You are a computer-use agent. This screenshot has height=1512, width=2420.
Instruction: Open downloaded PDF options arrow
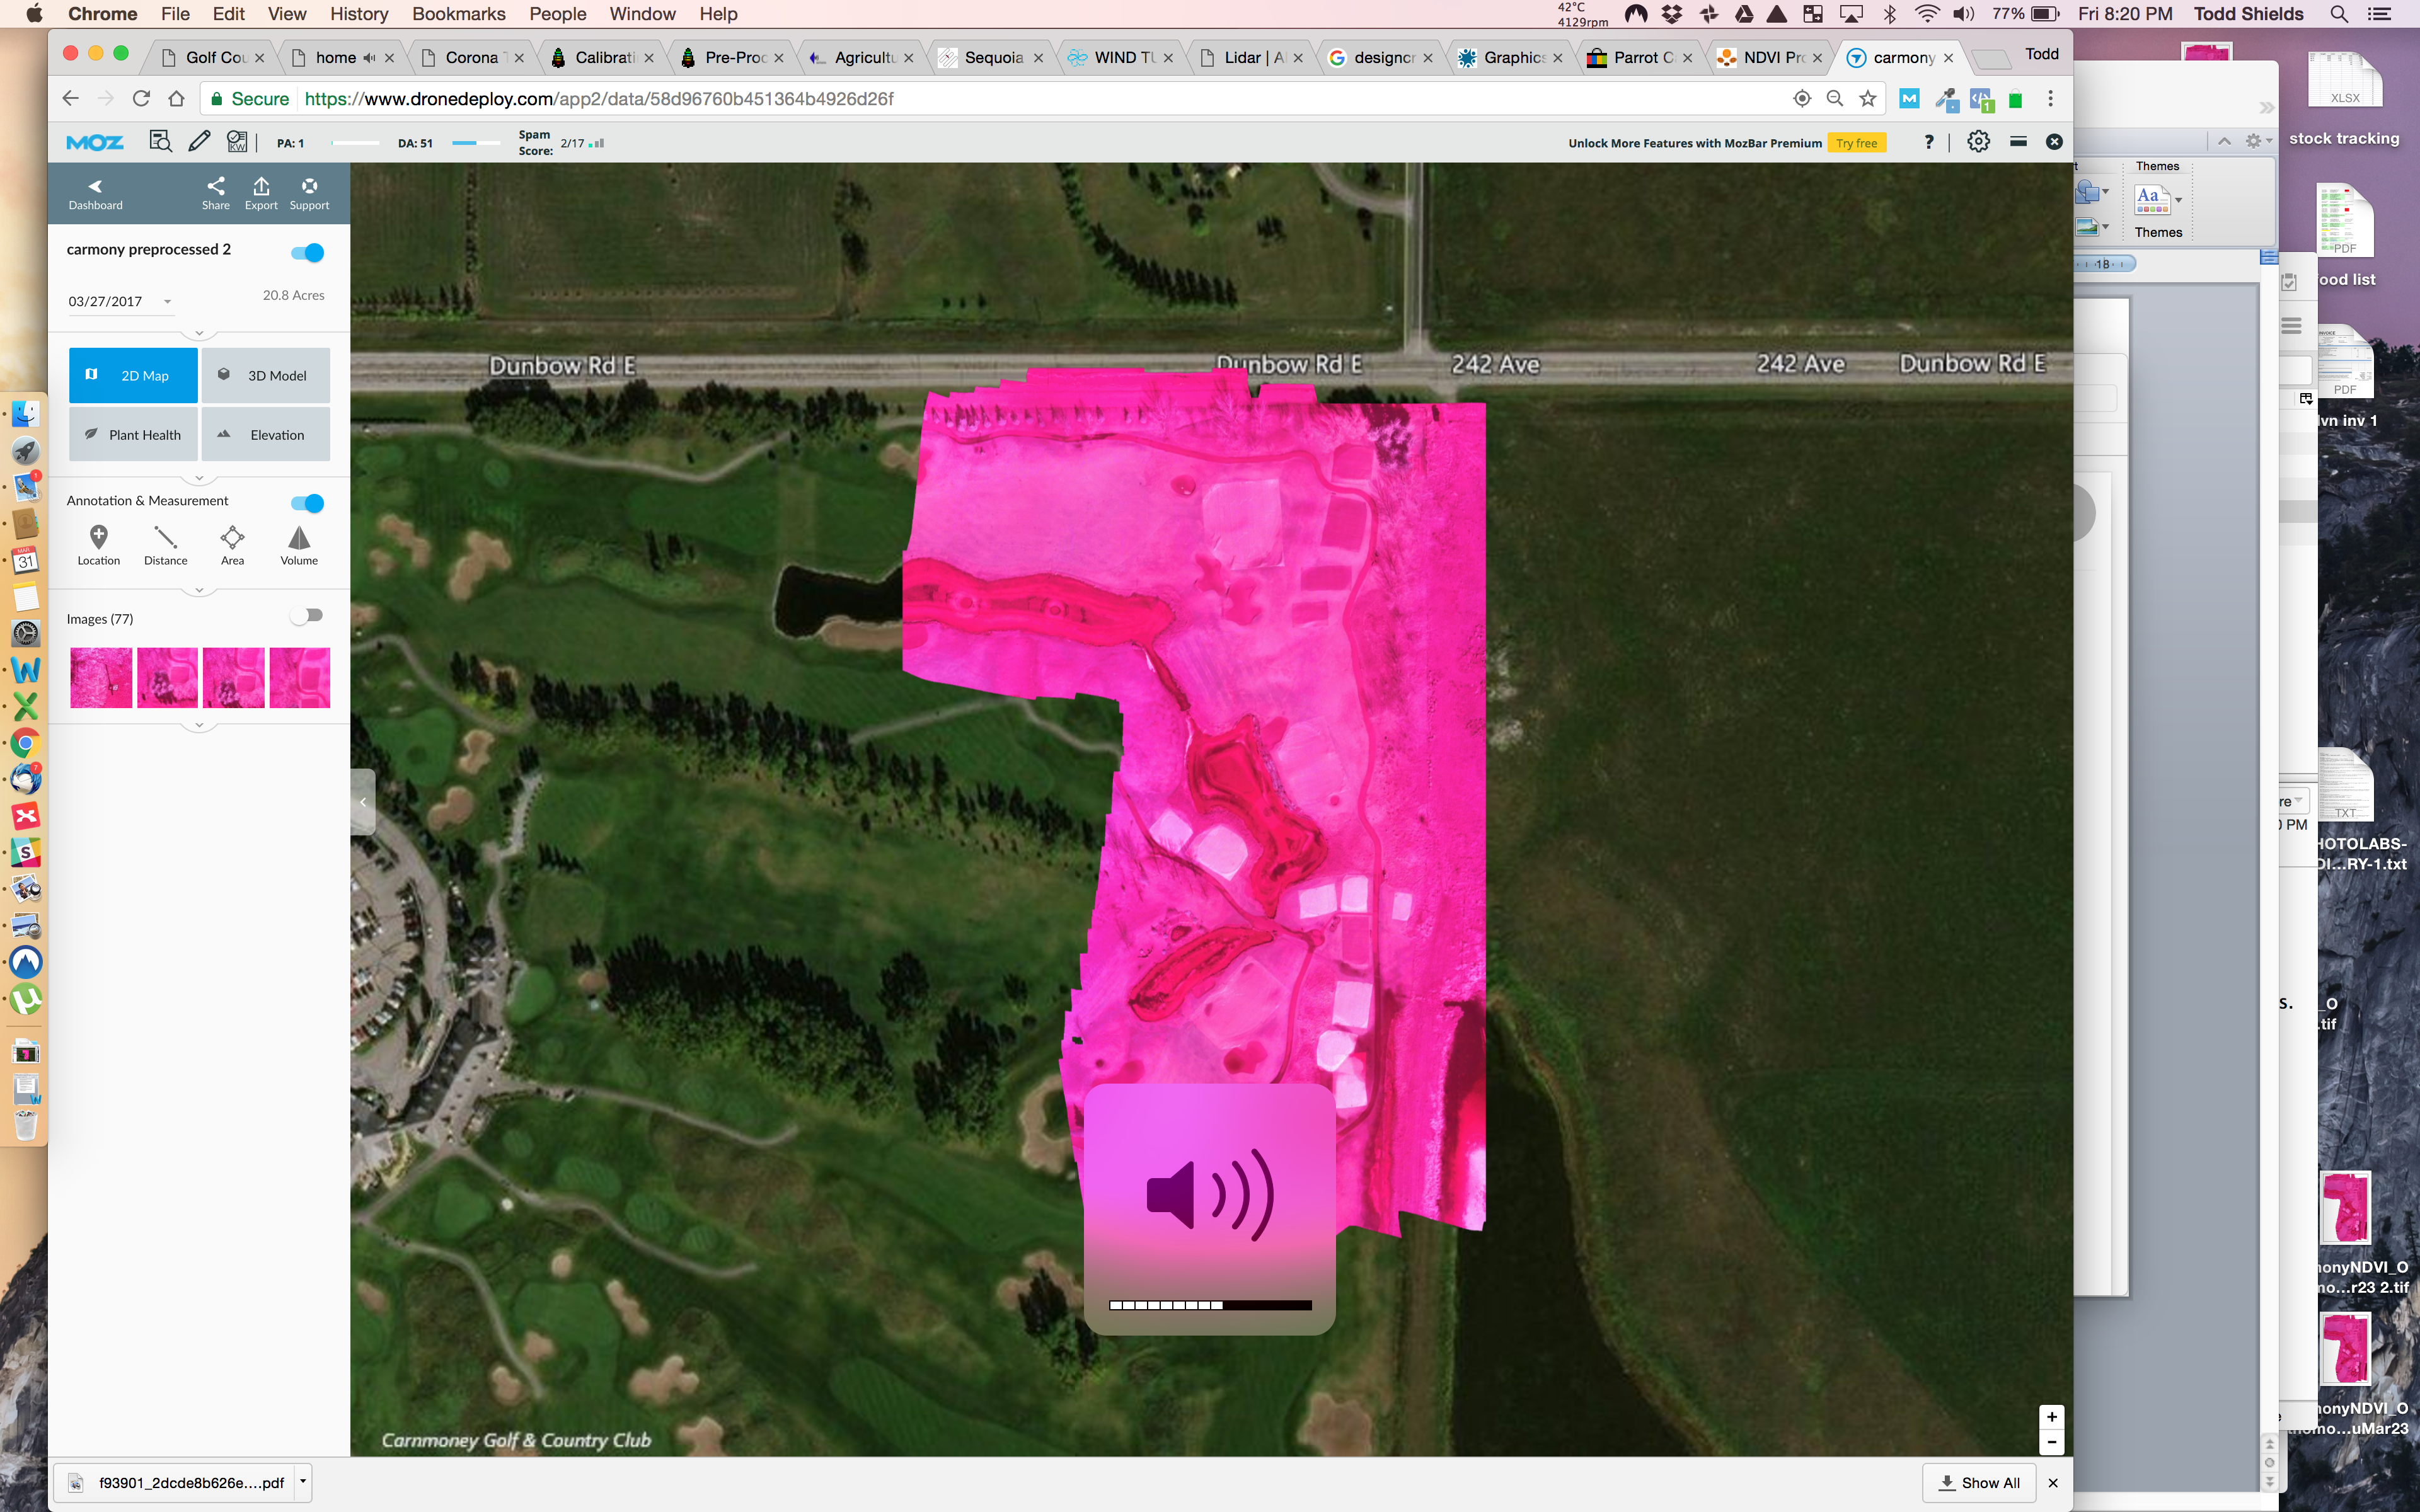pyautogui.click(x=303, y=1482)
